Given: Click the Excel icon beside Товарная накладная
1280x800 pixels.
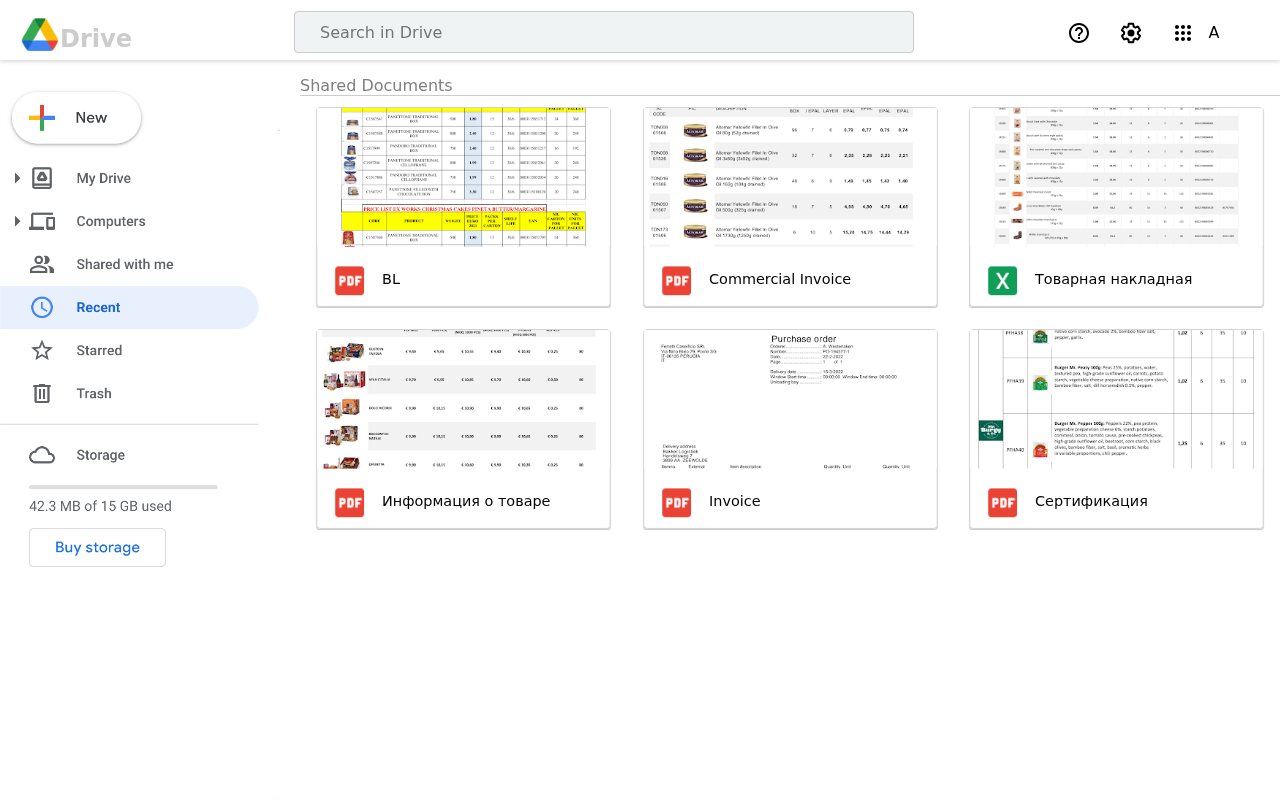Looking at the screenshot, I should [1003, 280].
